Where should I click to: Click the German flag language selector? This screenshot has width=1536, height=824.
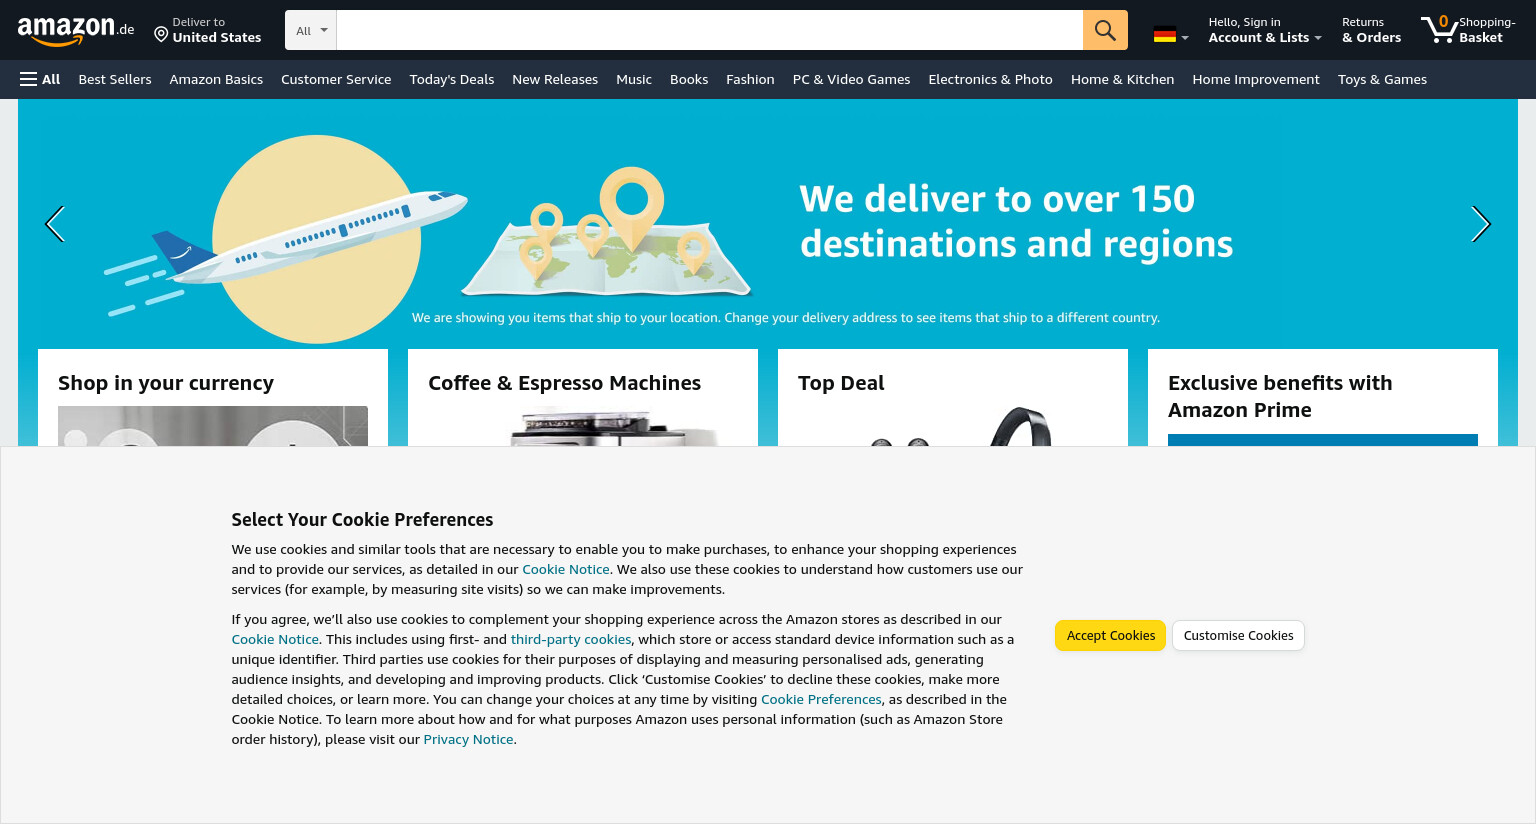[x=1170, y=35]
